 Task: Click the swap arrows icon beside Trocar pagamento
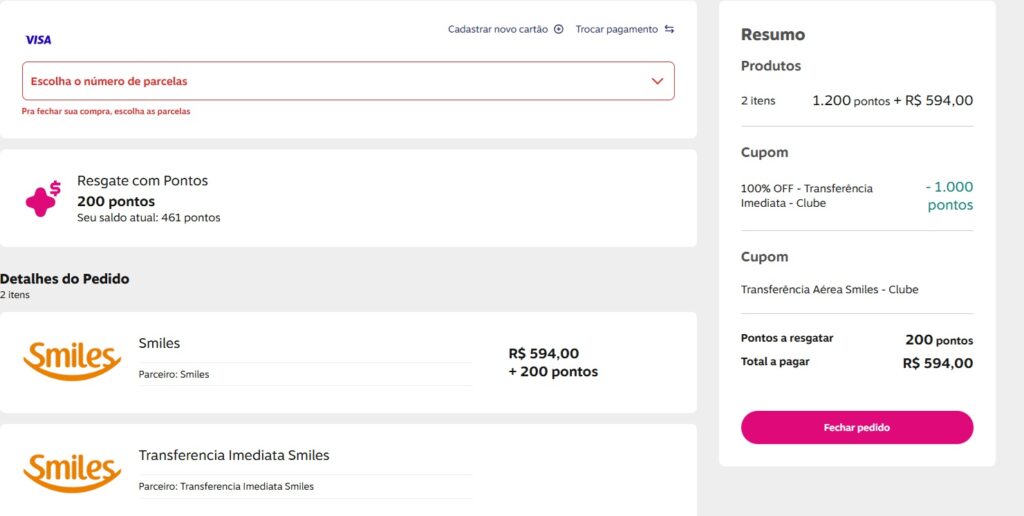coord(669,29)
